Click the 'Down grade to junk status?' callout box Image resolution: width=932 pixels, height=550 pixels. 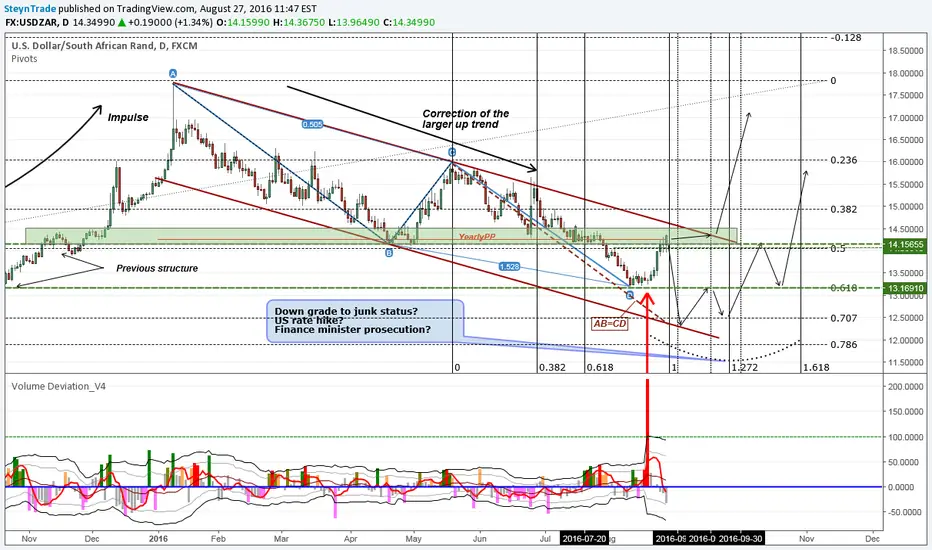tap(365, 320)
